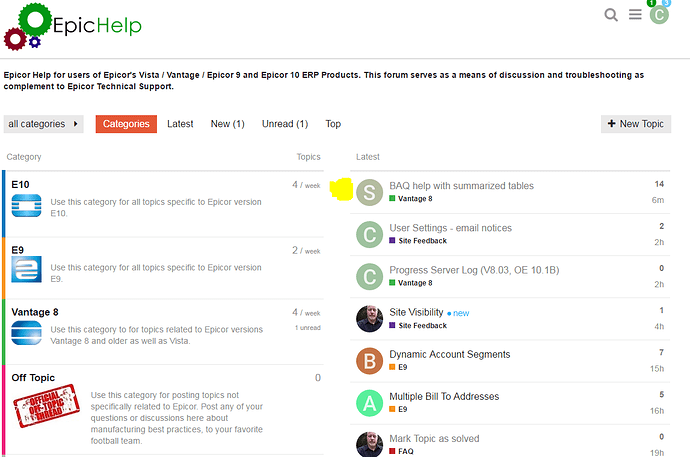Open the Site Visibility topic

tap(416, 312)
